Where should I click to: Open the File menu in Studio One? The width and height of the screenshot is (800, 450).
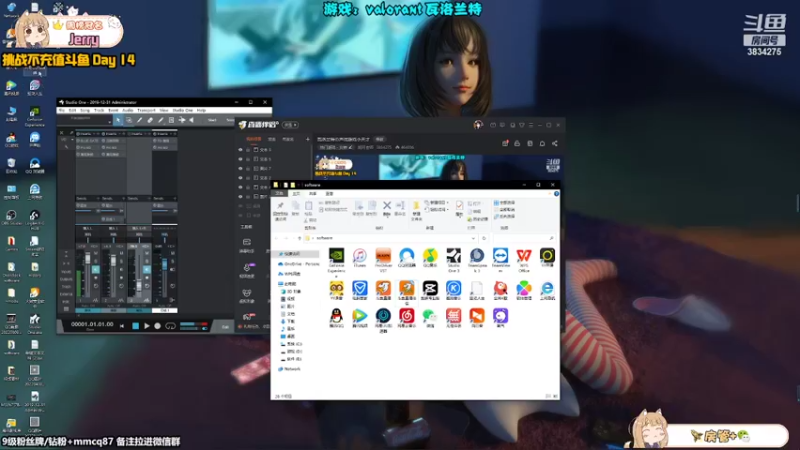(x=62, y=110)
